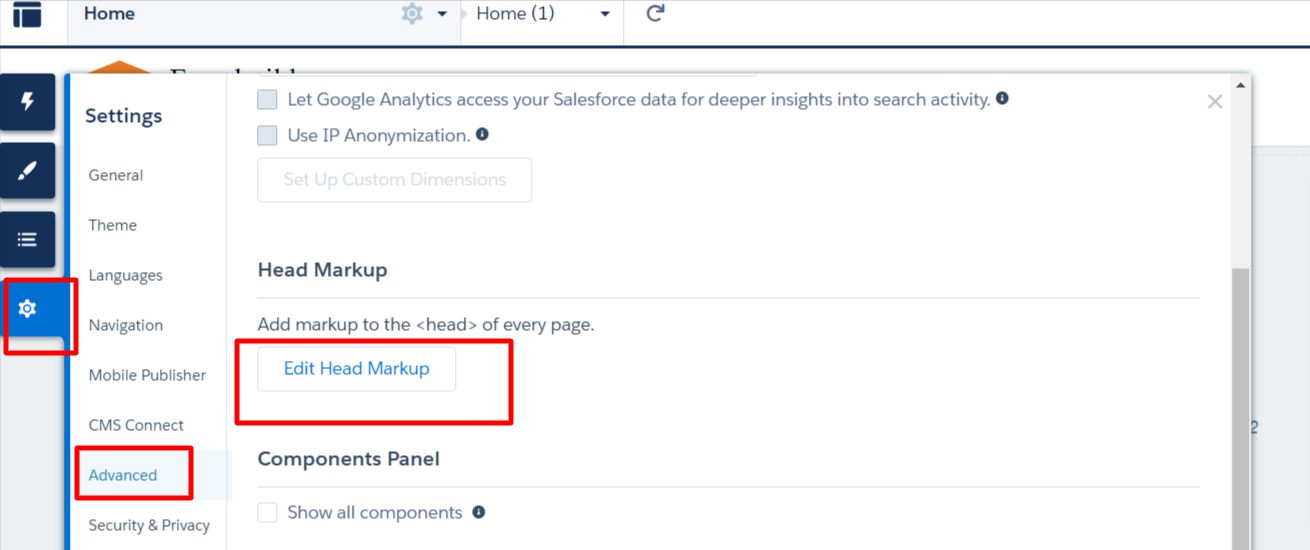Open the Mobile Publisher settings tab
The image size is (1310, 550).
(147, 375)
